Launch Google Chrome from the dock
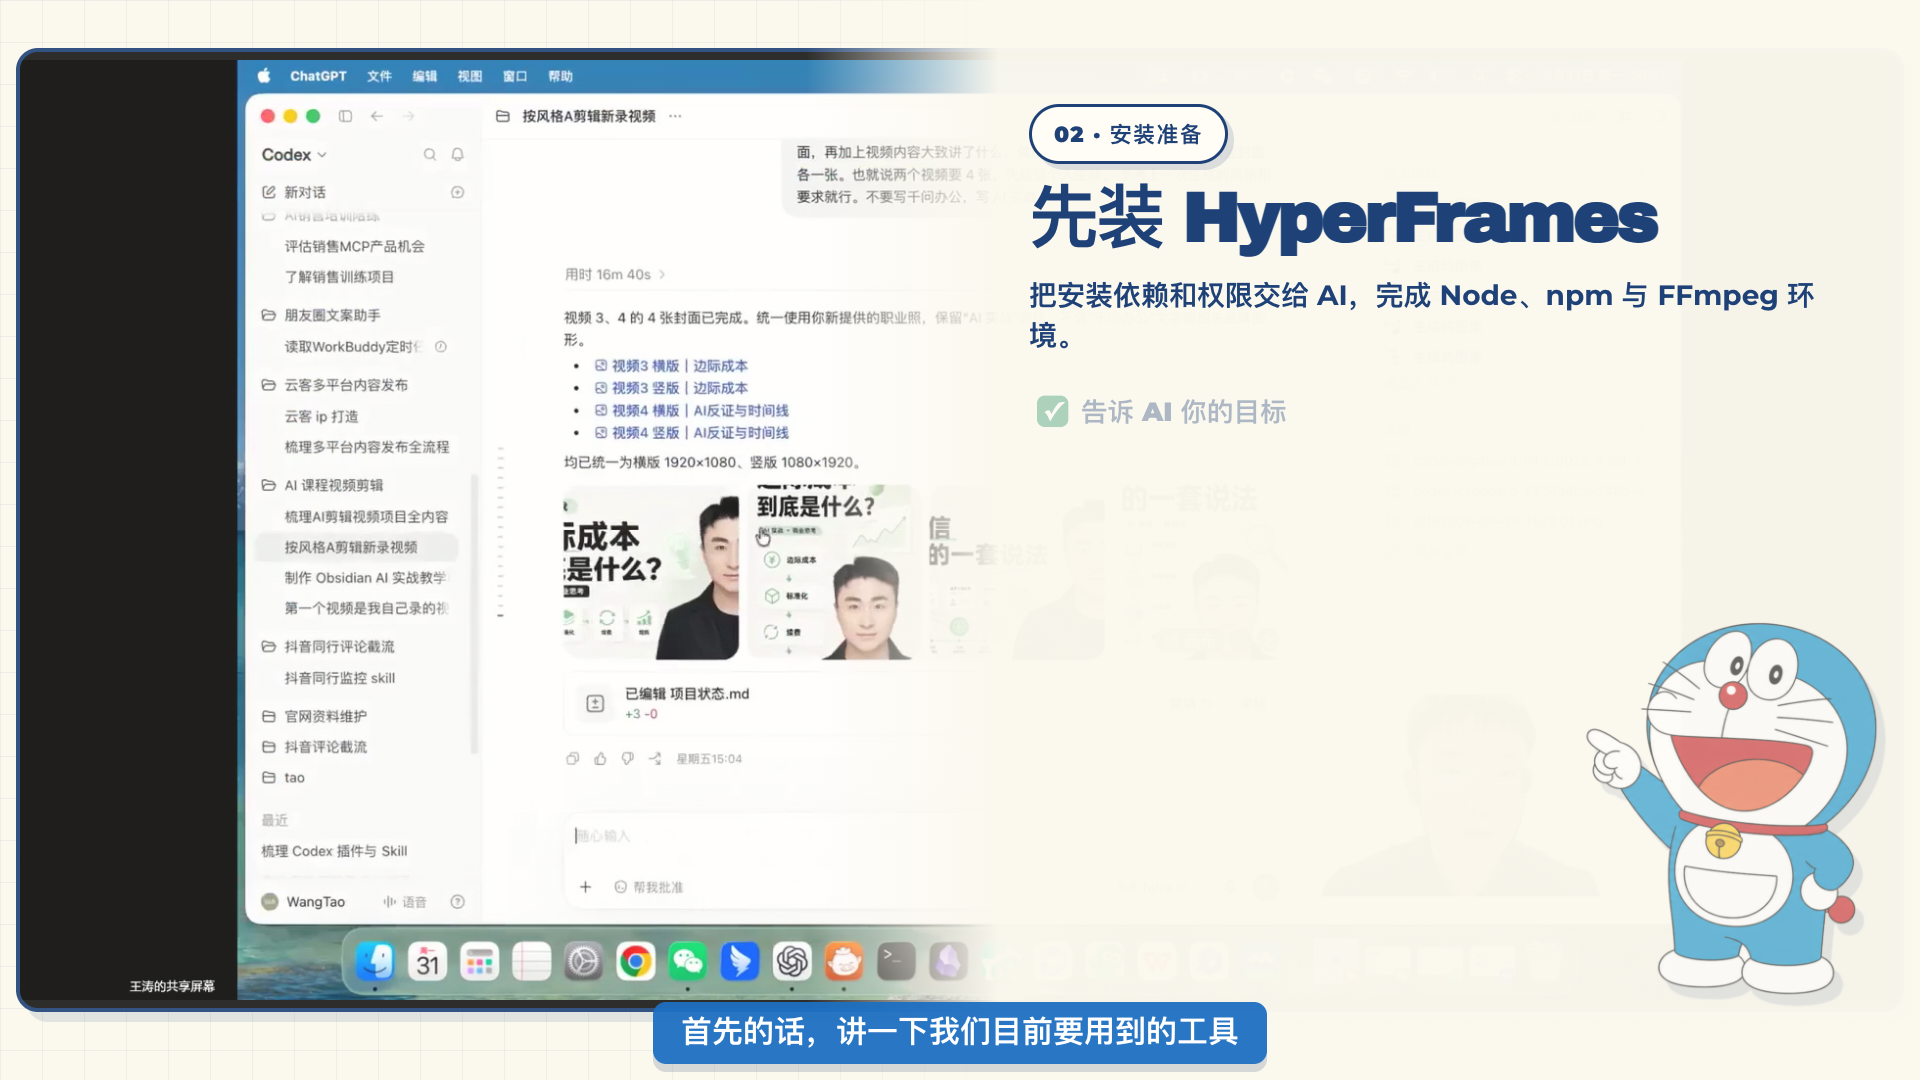Viewport: 1920px width, 1080px height. [636, 962]
